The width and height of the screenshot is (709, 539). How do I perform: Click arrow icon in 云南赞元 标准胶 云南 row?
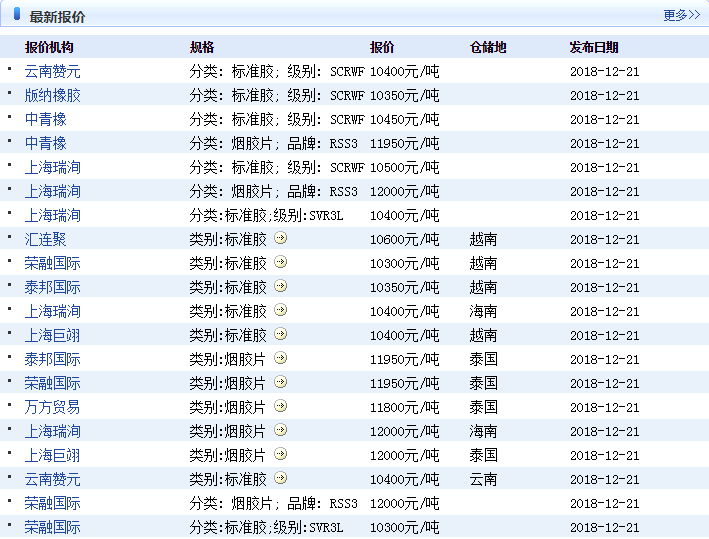(280, 478)
